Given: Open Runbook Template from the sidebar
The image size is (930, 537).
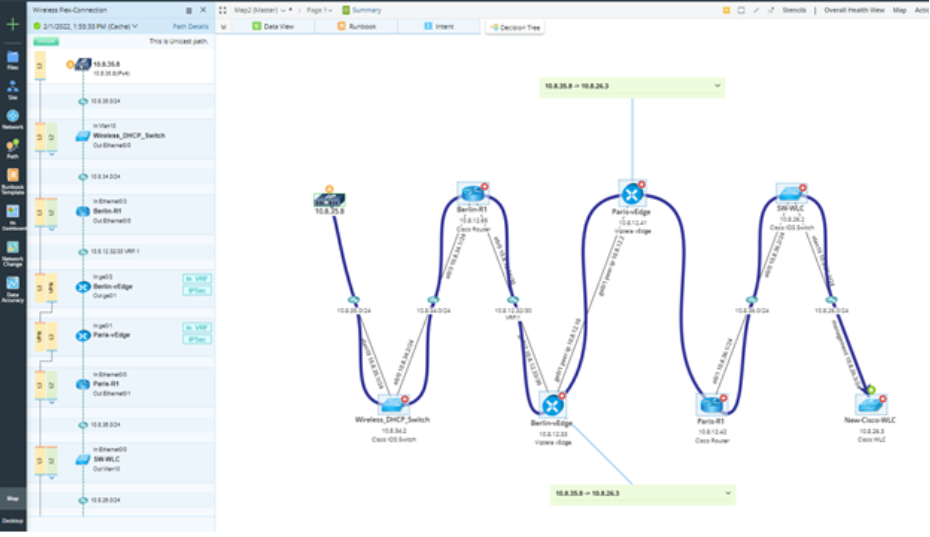Looking at the screenshot, I should click(x=12, y=179).
